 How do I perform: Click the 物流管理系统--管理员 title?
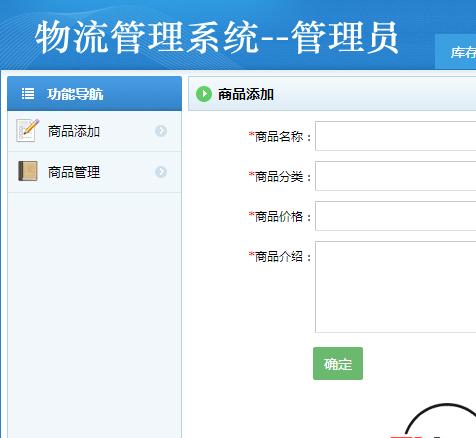(x=217, y=37)
